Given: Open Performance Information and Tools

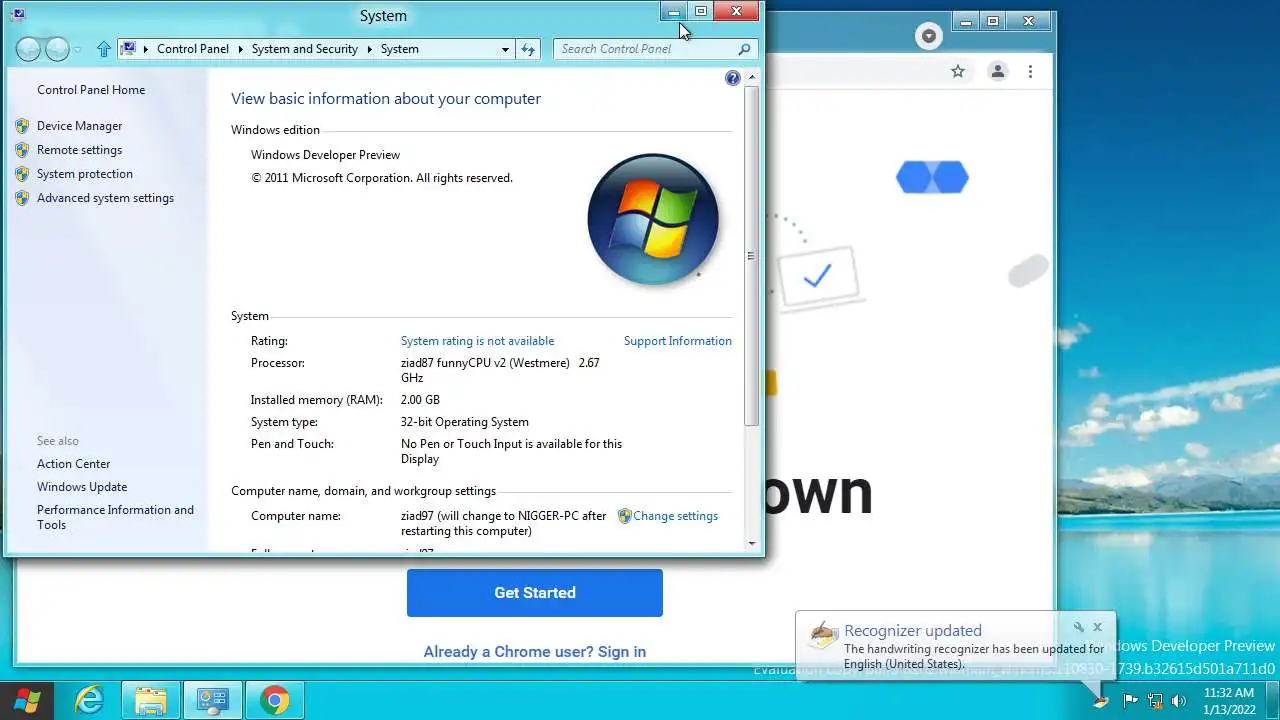Looking at the screenshot, I should pos(115,517).
